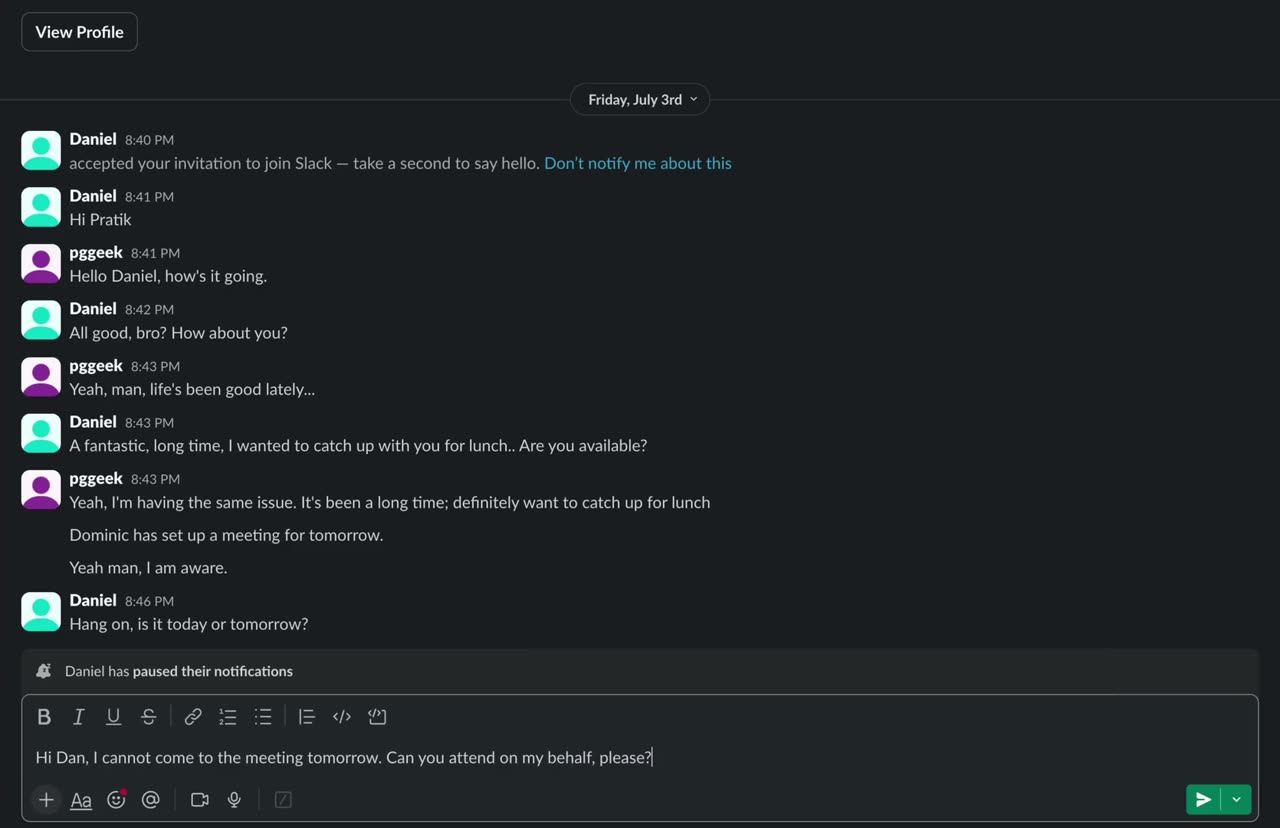Image resolution: width=1280 pixels, height=828 pixels.
Task: Open the emoji picker
Action: 116,800
